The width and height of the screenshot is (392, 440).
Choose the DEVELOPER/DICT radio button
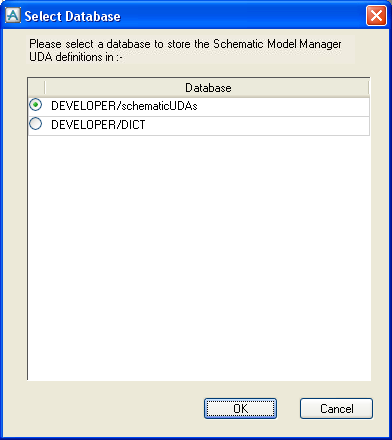point(35,124)
